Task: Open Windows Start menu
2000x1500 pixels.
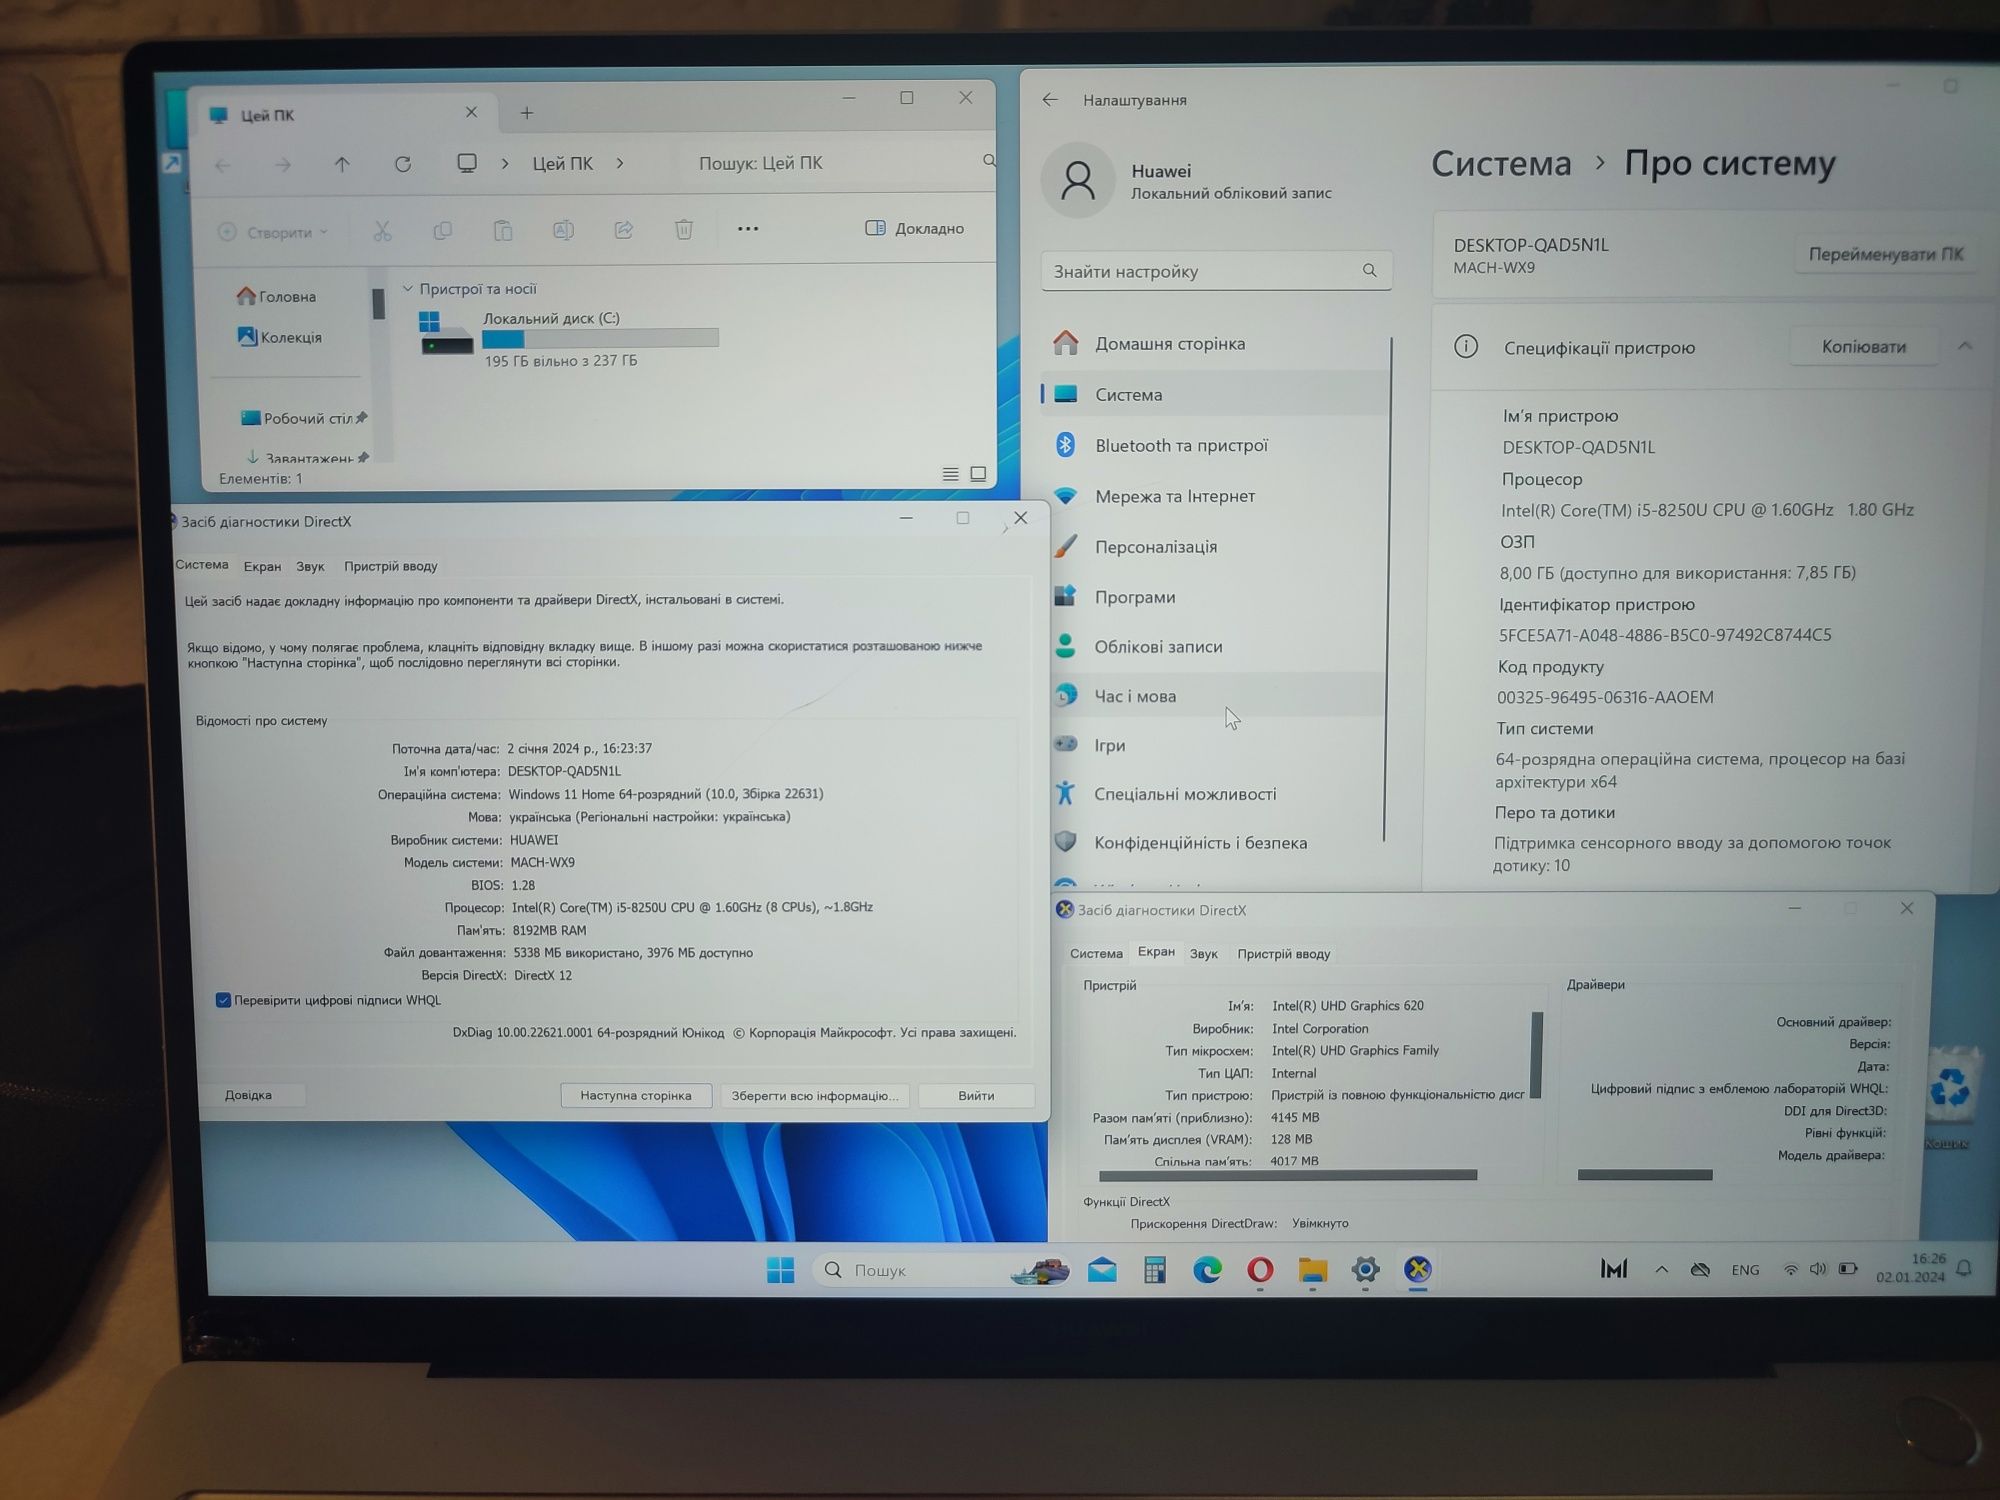Action: pos(780,1270)
